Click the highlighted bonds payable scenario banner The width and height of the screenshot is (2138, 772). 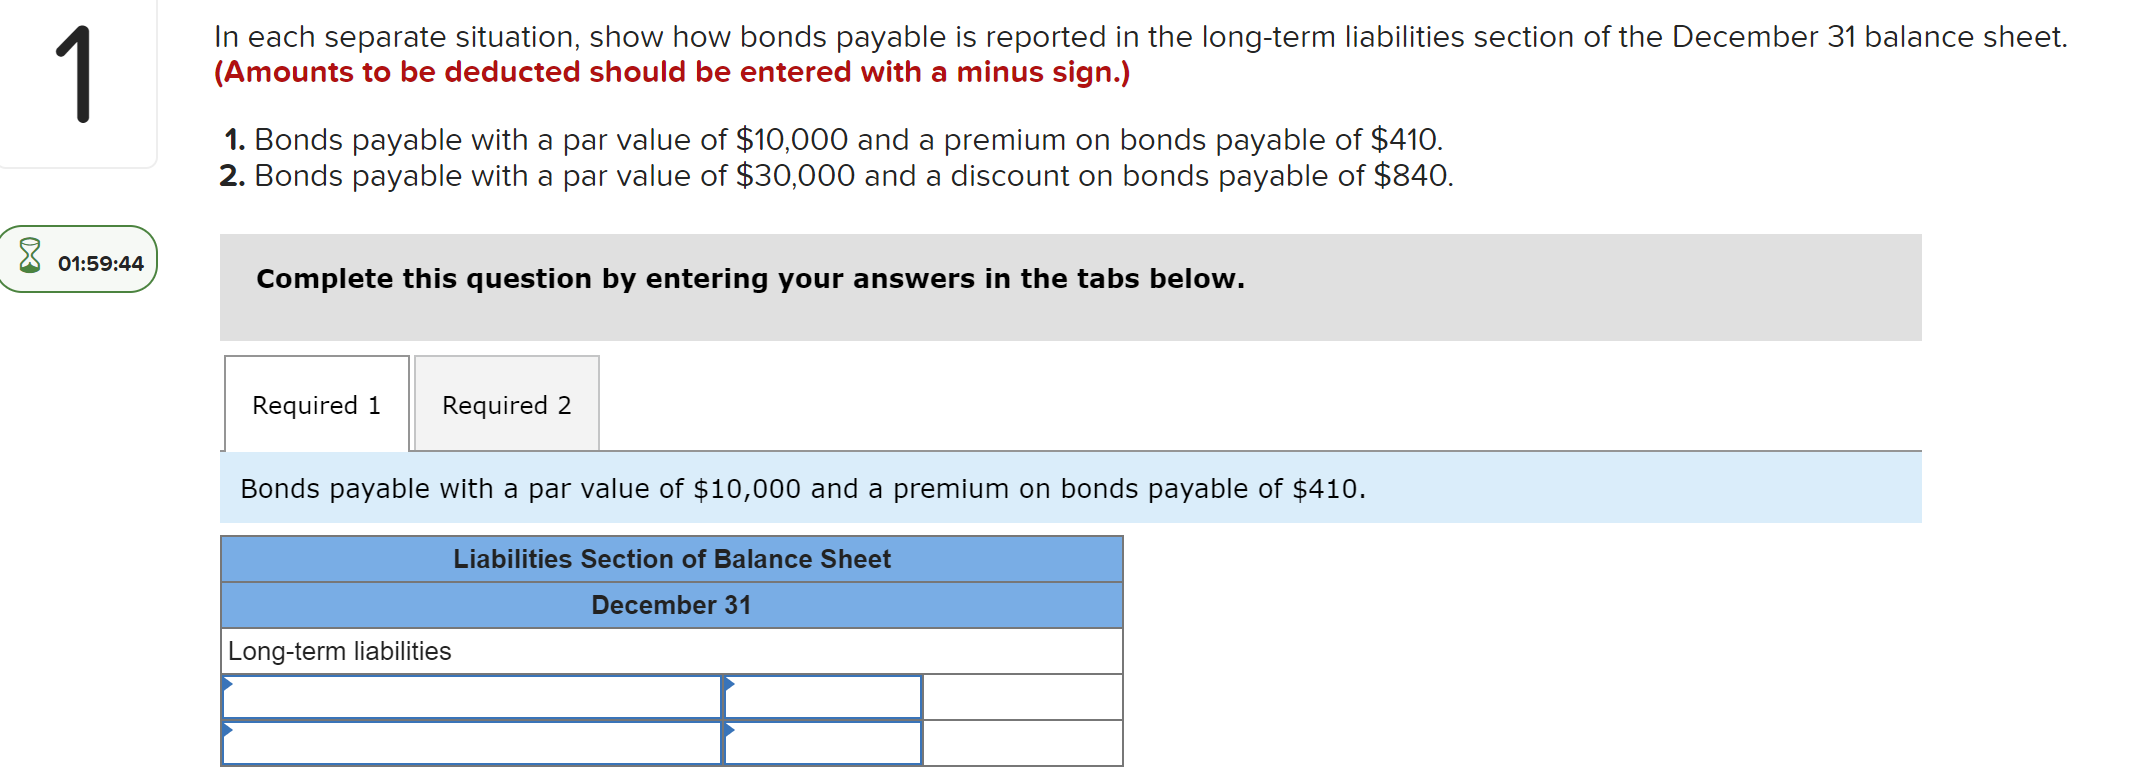point(800,489)
